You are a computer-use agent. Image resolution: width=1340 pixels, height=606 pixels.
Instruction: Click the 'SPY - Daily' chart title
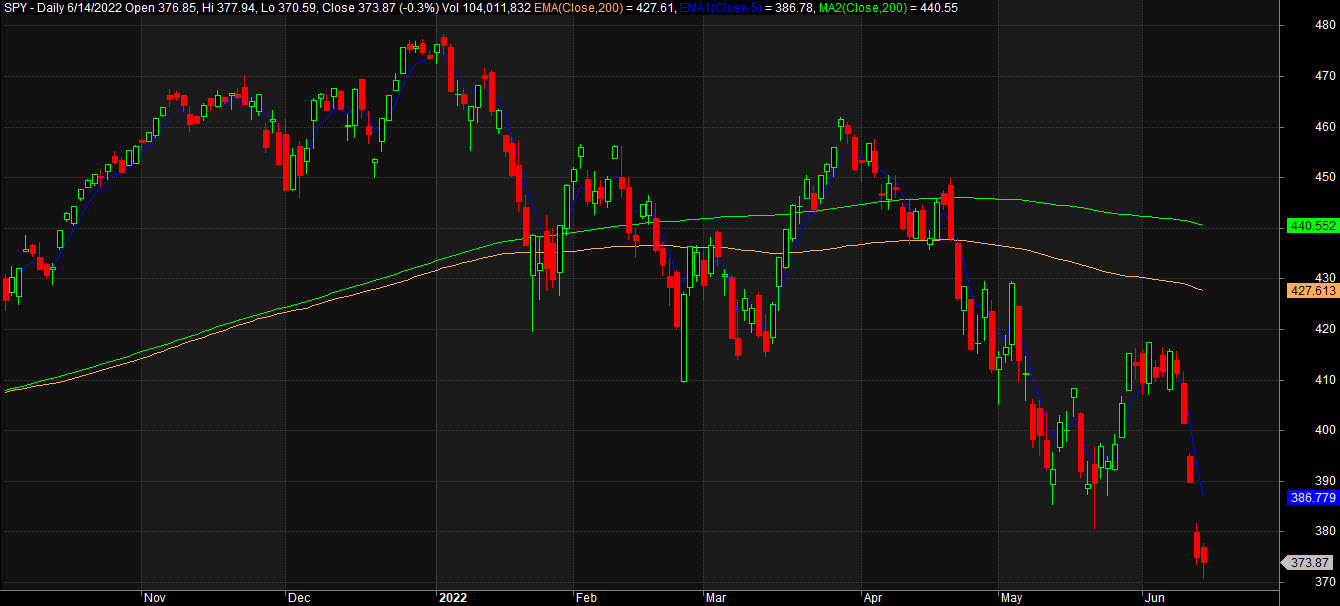tap(36, 7)
